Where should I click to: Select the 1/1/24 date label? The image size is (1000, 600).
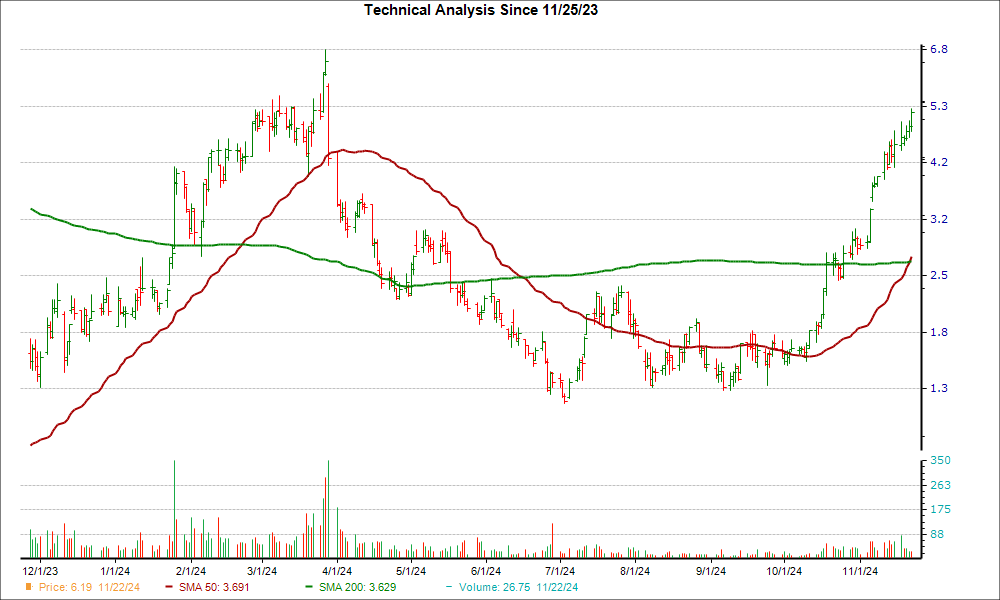[x=115, y=571]
